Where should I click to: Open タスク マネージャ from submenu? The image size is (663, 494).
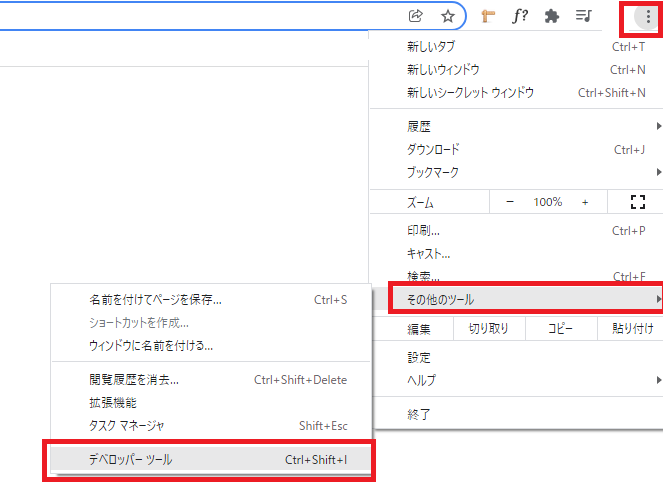pos(127,425)
